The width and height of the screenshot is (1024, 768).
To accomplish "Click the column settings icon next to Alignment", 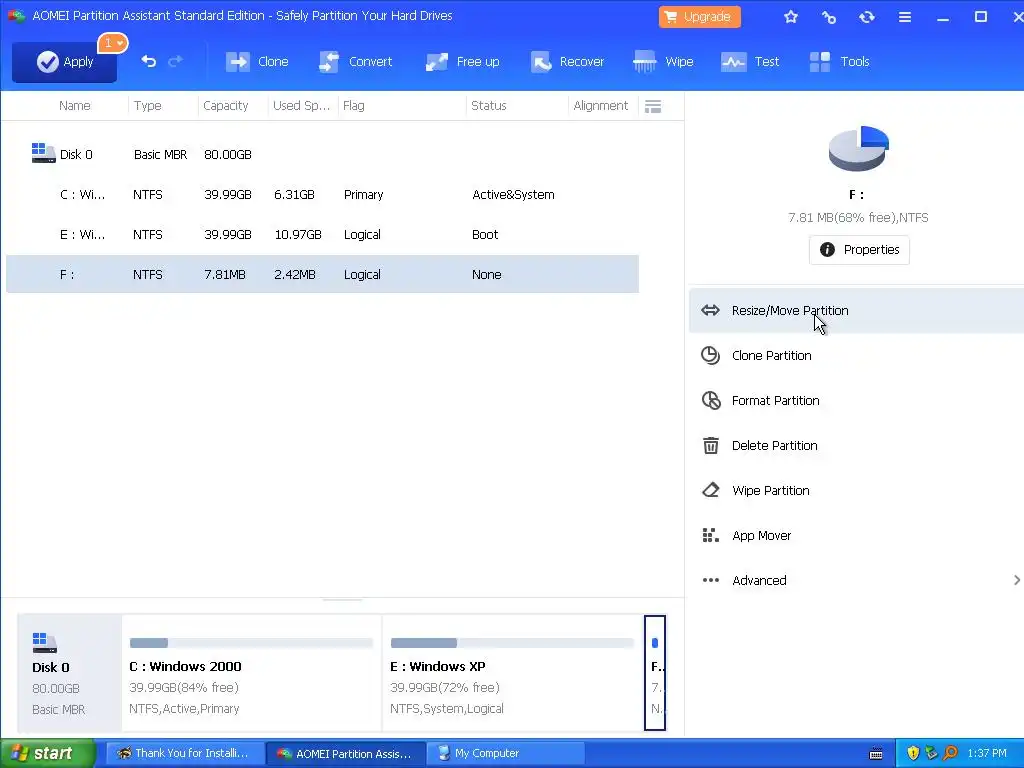I will pos(653,106).
